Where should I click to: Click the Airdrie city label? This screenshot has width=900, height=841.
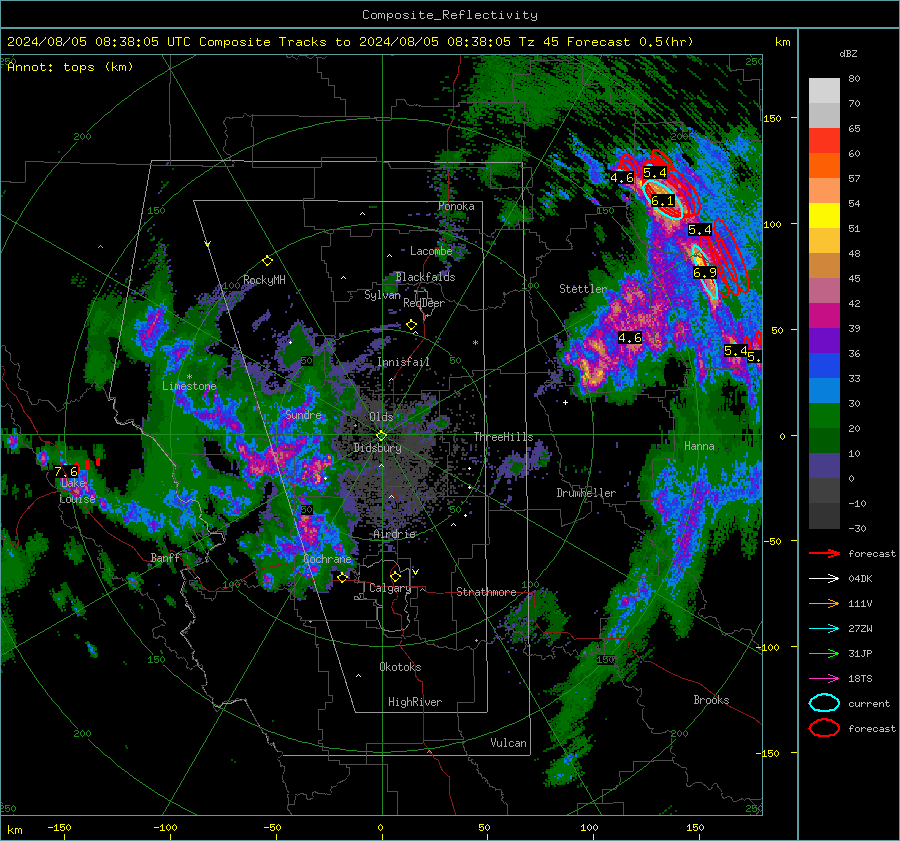[394, 534]
